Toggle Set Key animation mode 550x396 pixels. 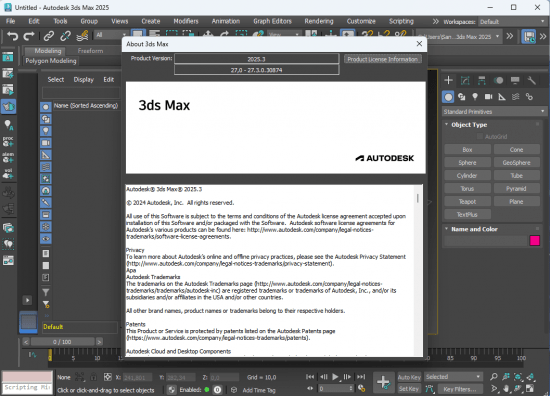point(409,389)
